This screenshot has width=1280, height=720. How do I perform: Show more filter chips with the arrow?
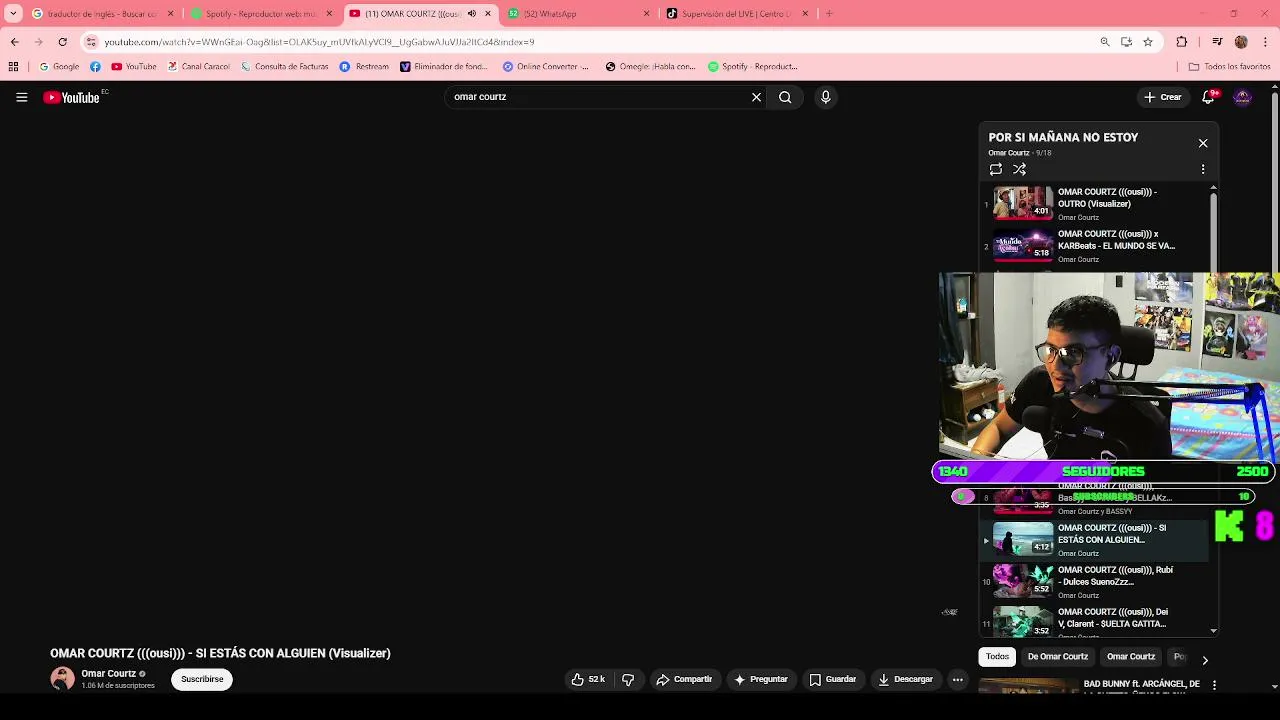(x=1205, y=660)
